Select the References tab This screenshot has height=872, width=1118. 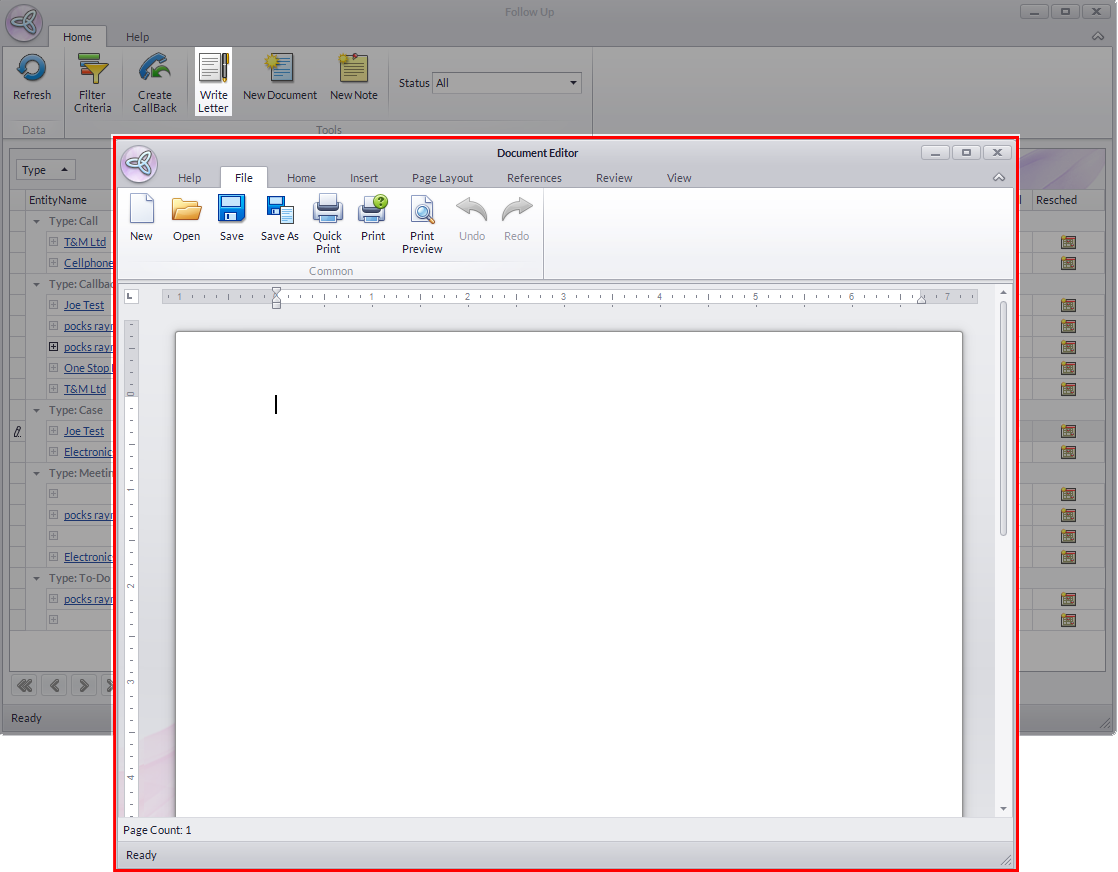click(534, 178)
